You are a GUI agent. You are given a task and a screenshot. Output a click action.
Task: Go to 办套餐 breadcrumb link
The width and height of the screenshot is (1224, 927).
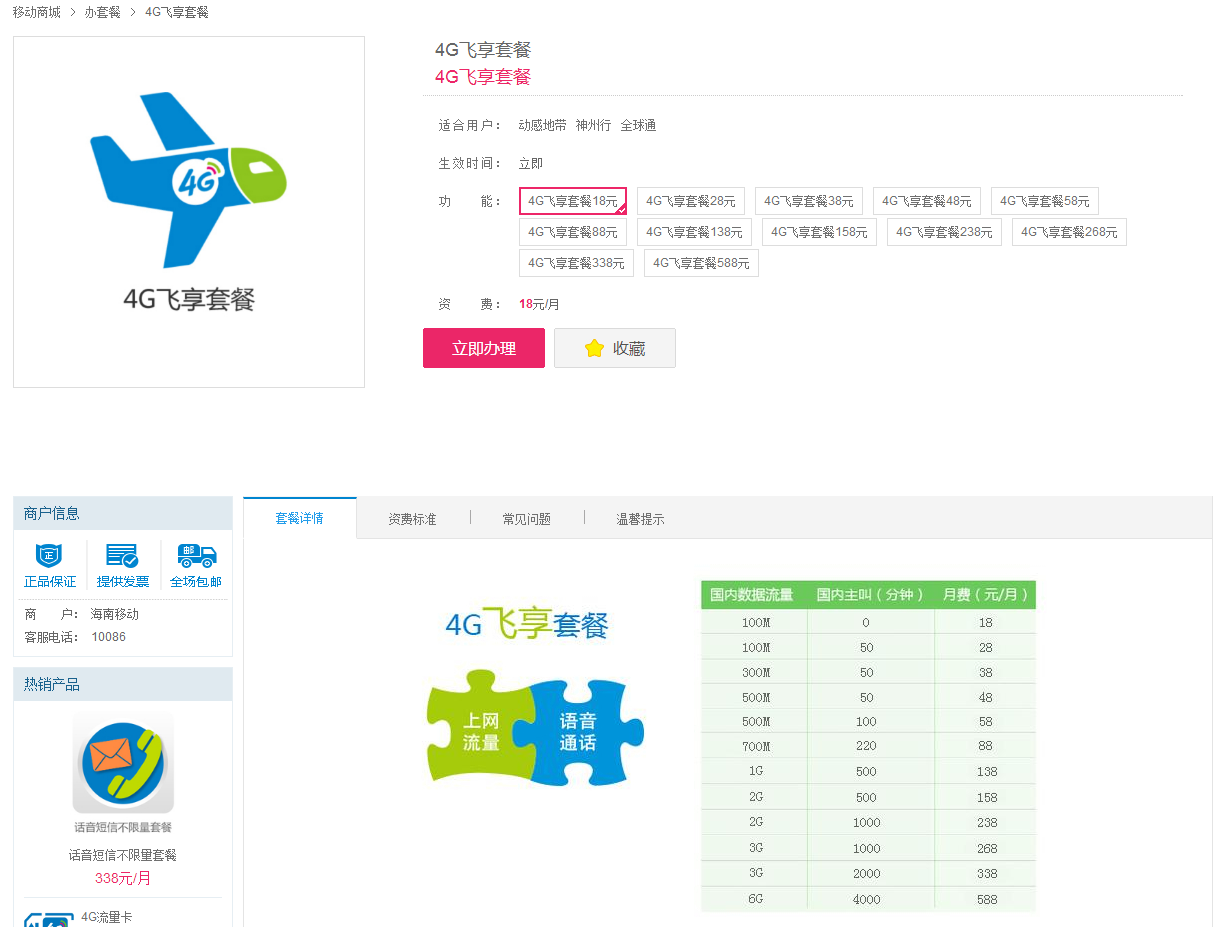click(102, 12)
